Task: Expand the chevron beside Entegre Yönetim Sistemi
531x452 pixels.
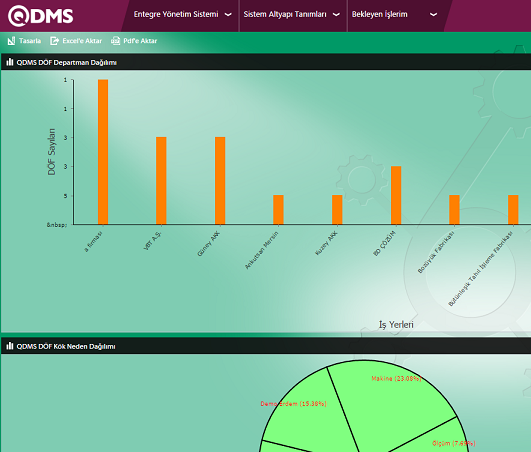Action: tap(228, 15)
